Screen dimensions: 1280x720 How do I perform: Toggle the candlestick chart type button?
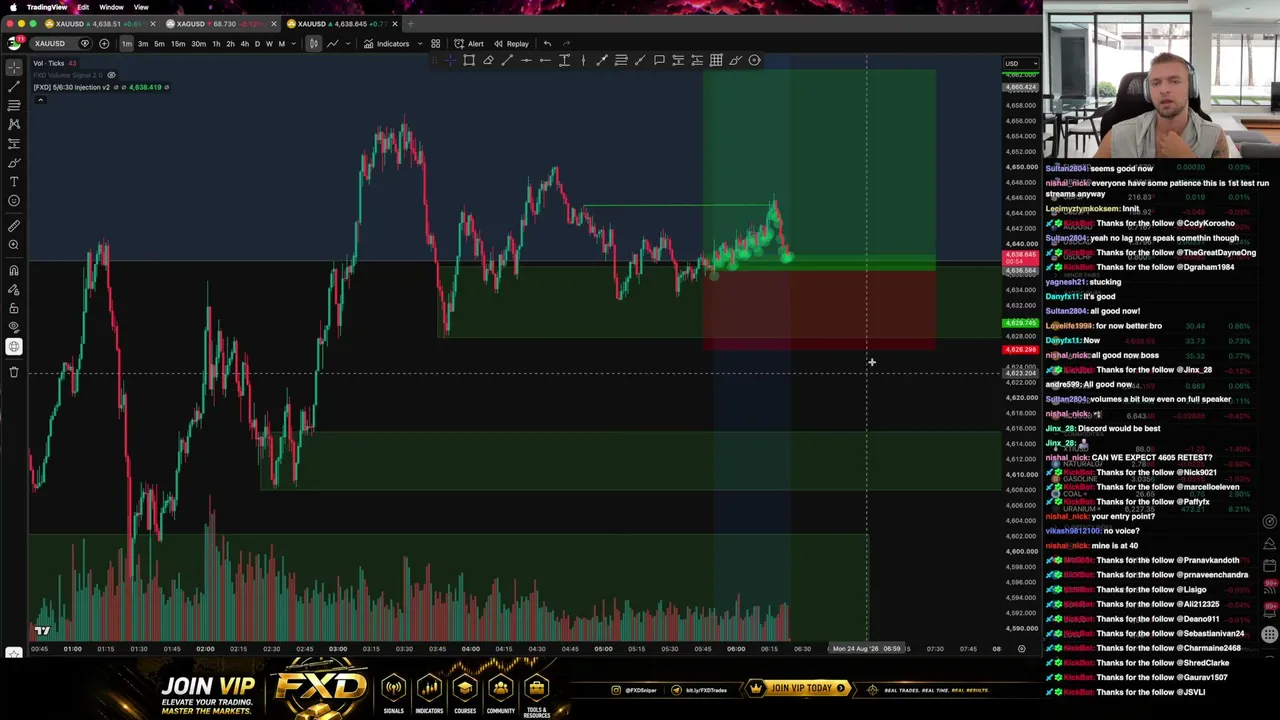tap(313, 44)
